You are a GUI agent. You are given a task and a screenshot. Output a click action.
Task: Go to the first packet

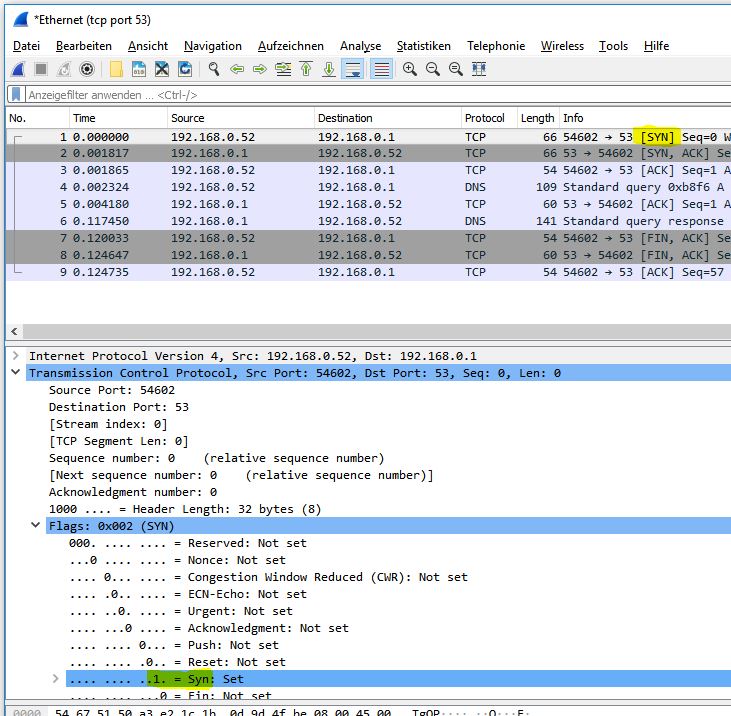point(306,69)
